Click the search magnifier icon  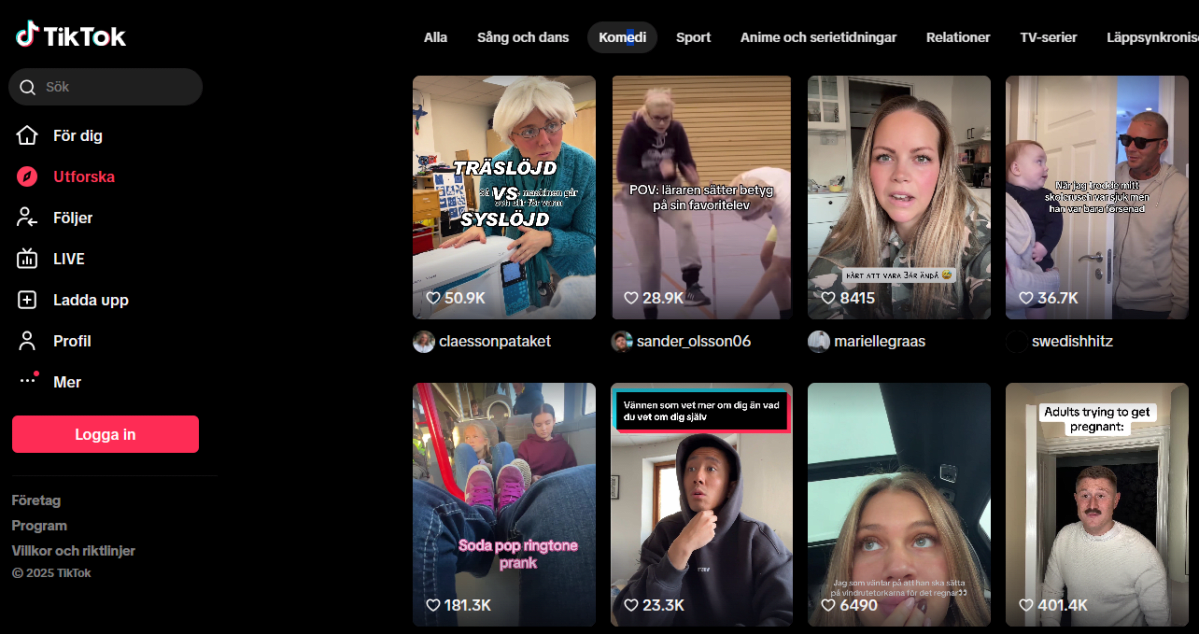[28, 87]
